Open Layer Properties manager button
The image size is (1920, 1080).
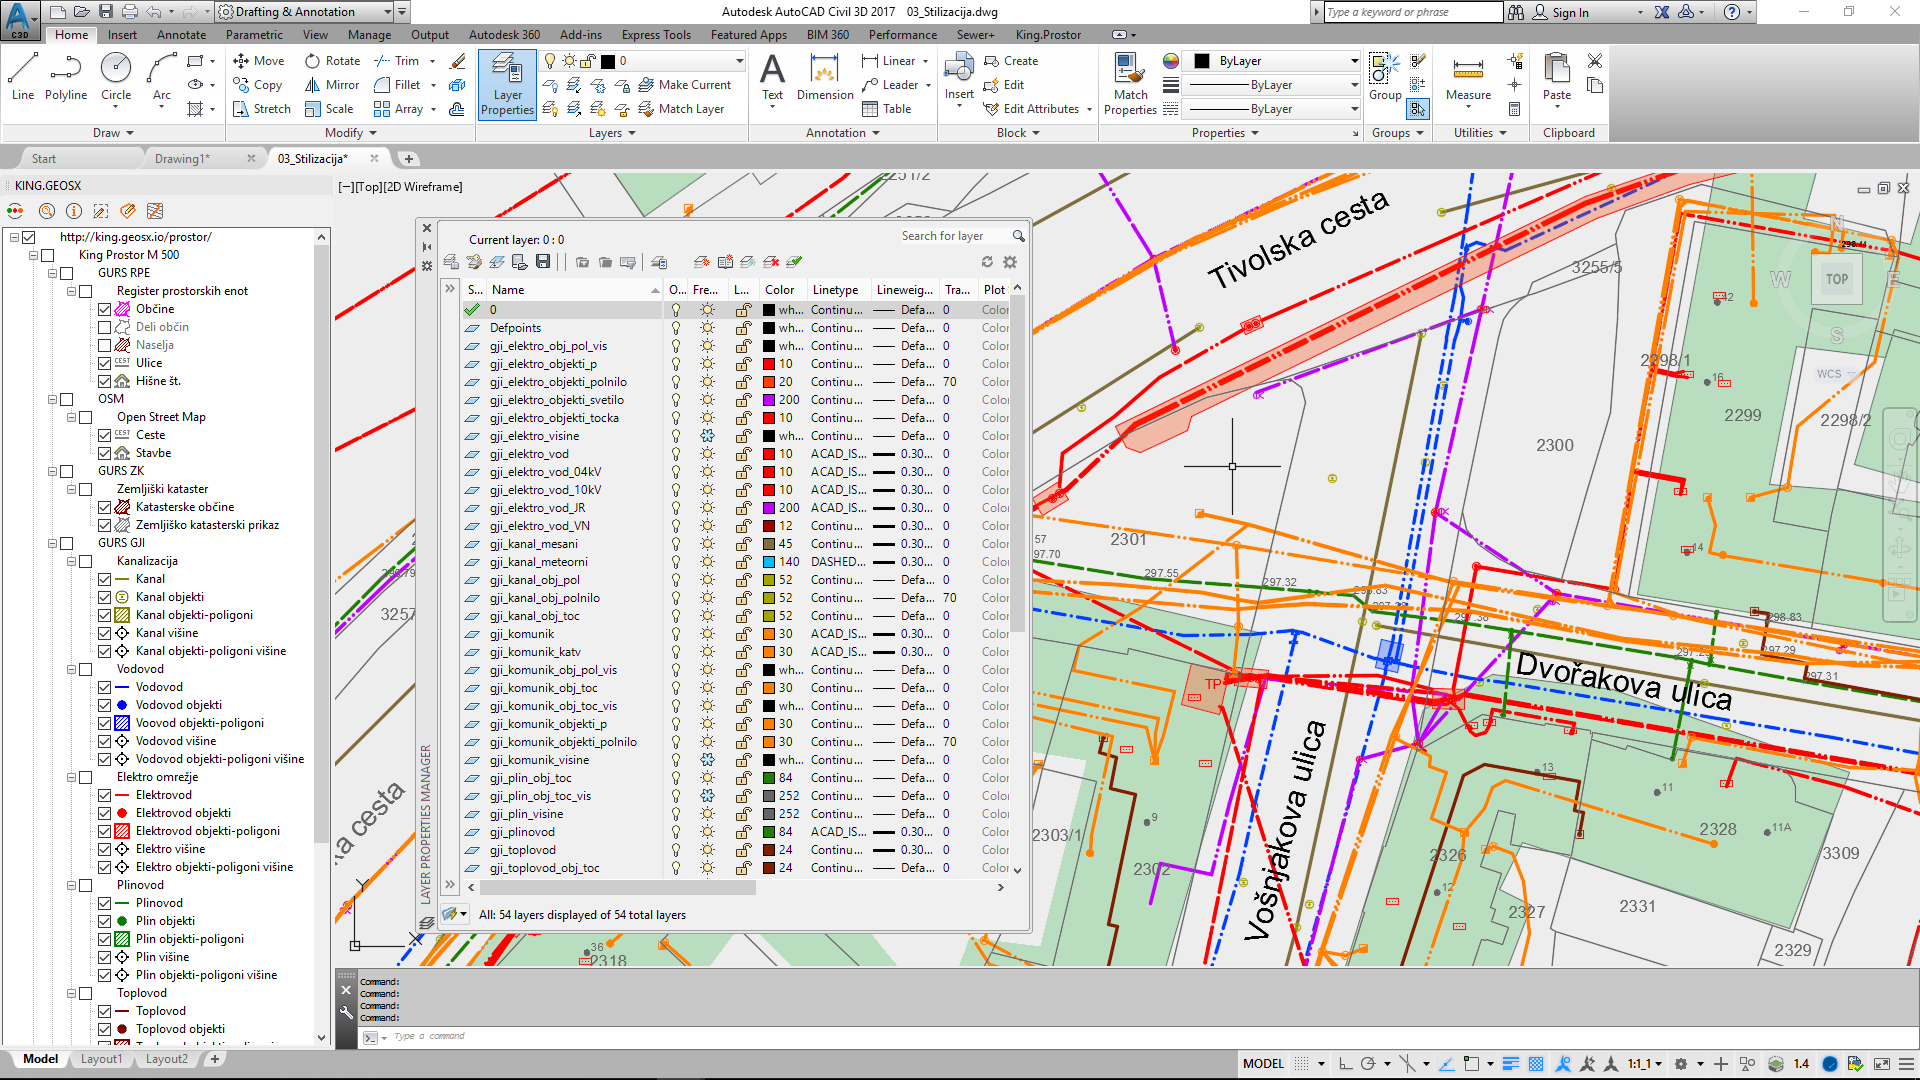coord(507,85)
